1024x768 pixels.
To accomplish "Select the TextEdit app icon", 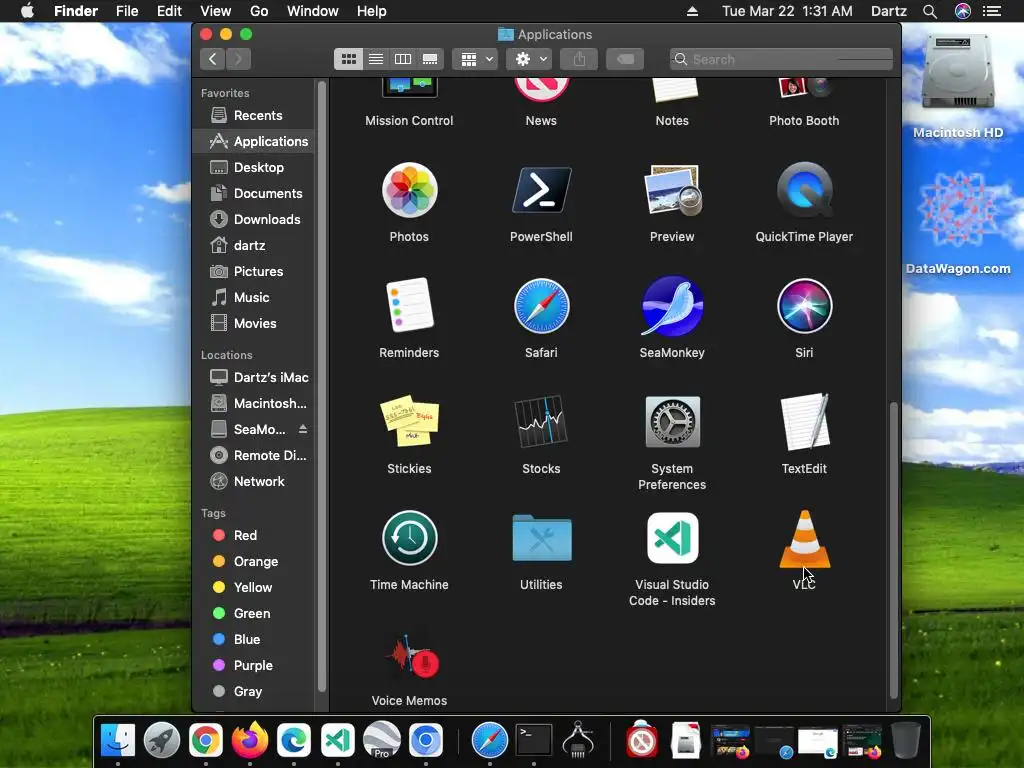I will tap(804, 421).
